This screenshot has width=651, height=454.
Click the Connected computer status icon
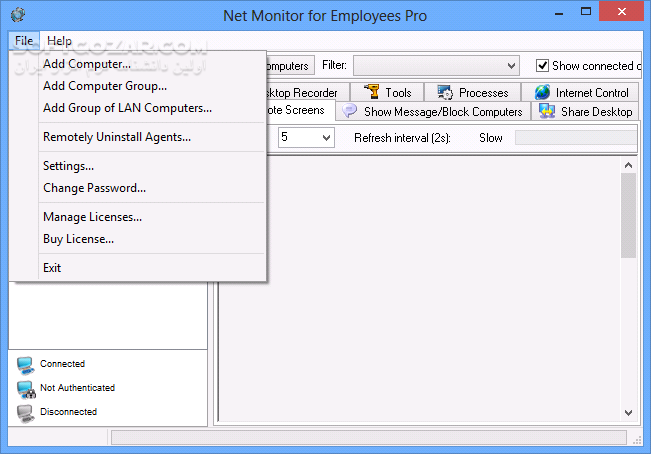26,365
